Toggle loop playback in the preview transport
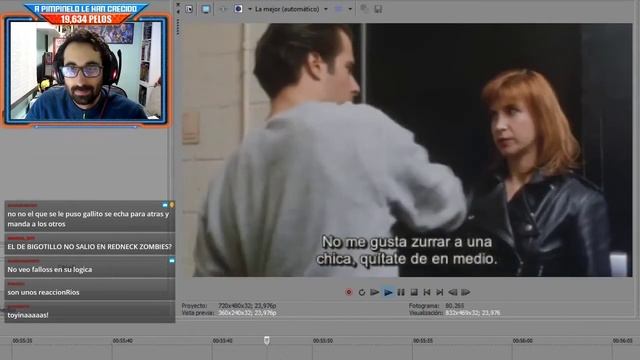The image size is (640, 360). click(x=362, y=292)
